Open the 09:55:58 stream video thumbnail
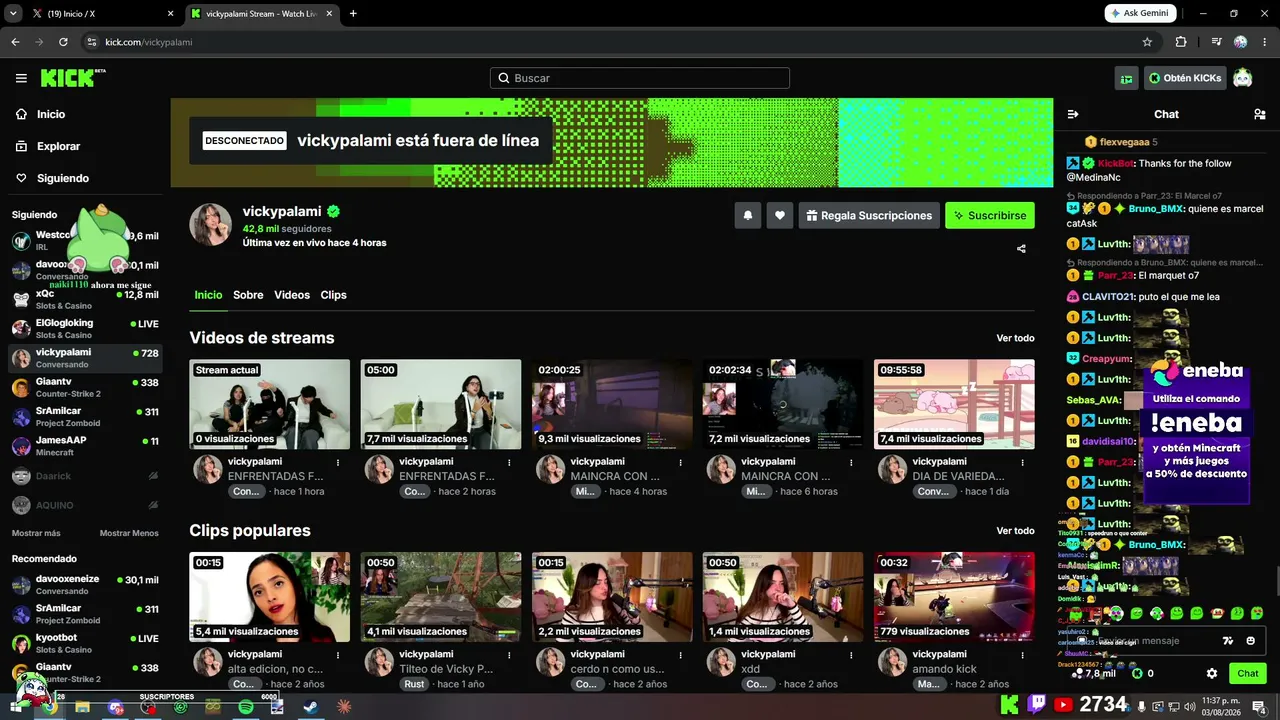The height and width of the screenshot is (720, 1280). pyautogui.click(x=954, y=404)
